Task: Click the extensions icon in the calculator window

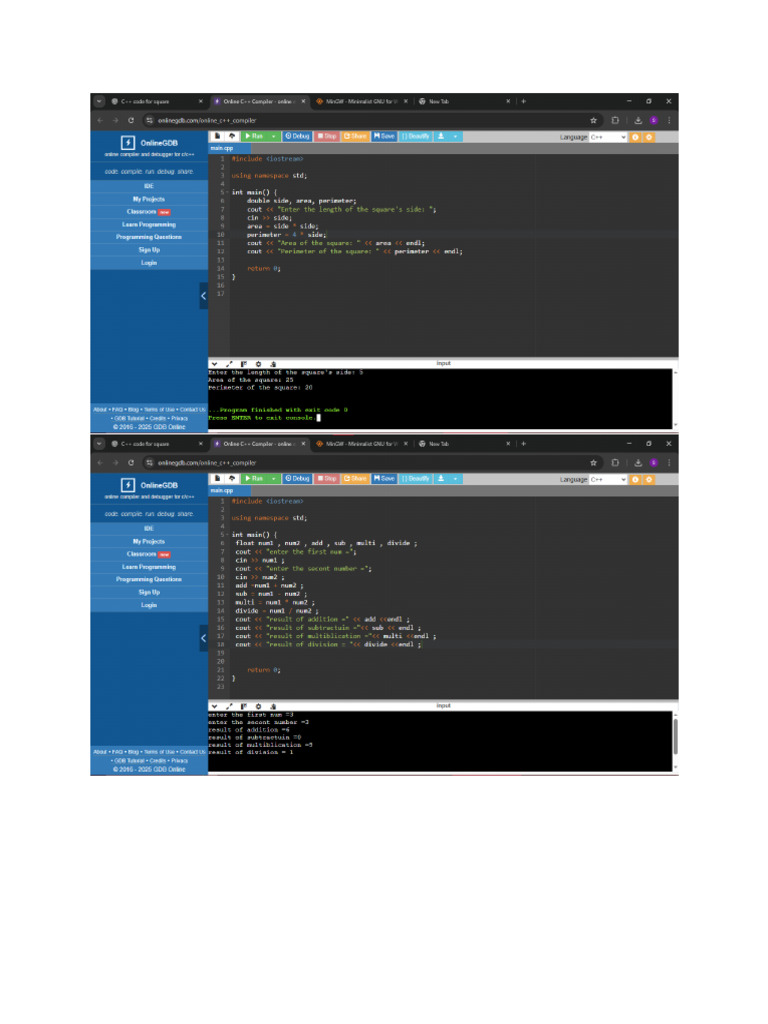Action: coord(615,462)
